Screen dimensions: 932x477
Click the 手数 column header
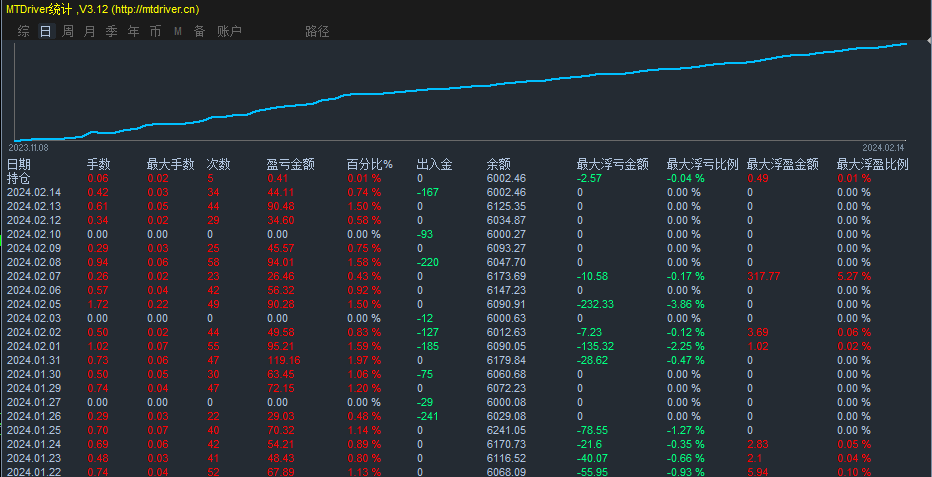point(99,165)
